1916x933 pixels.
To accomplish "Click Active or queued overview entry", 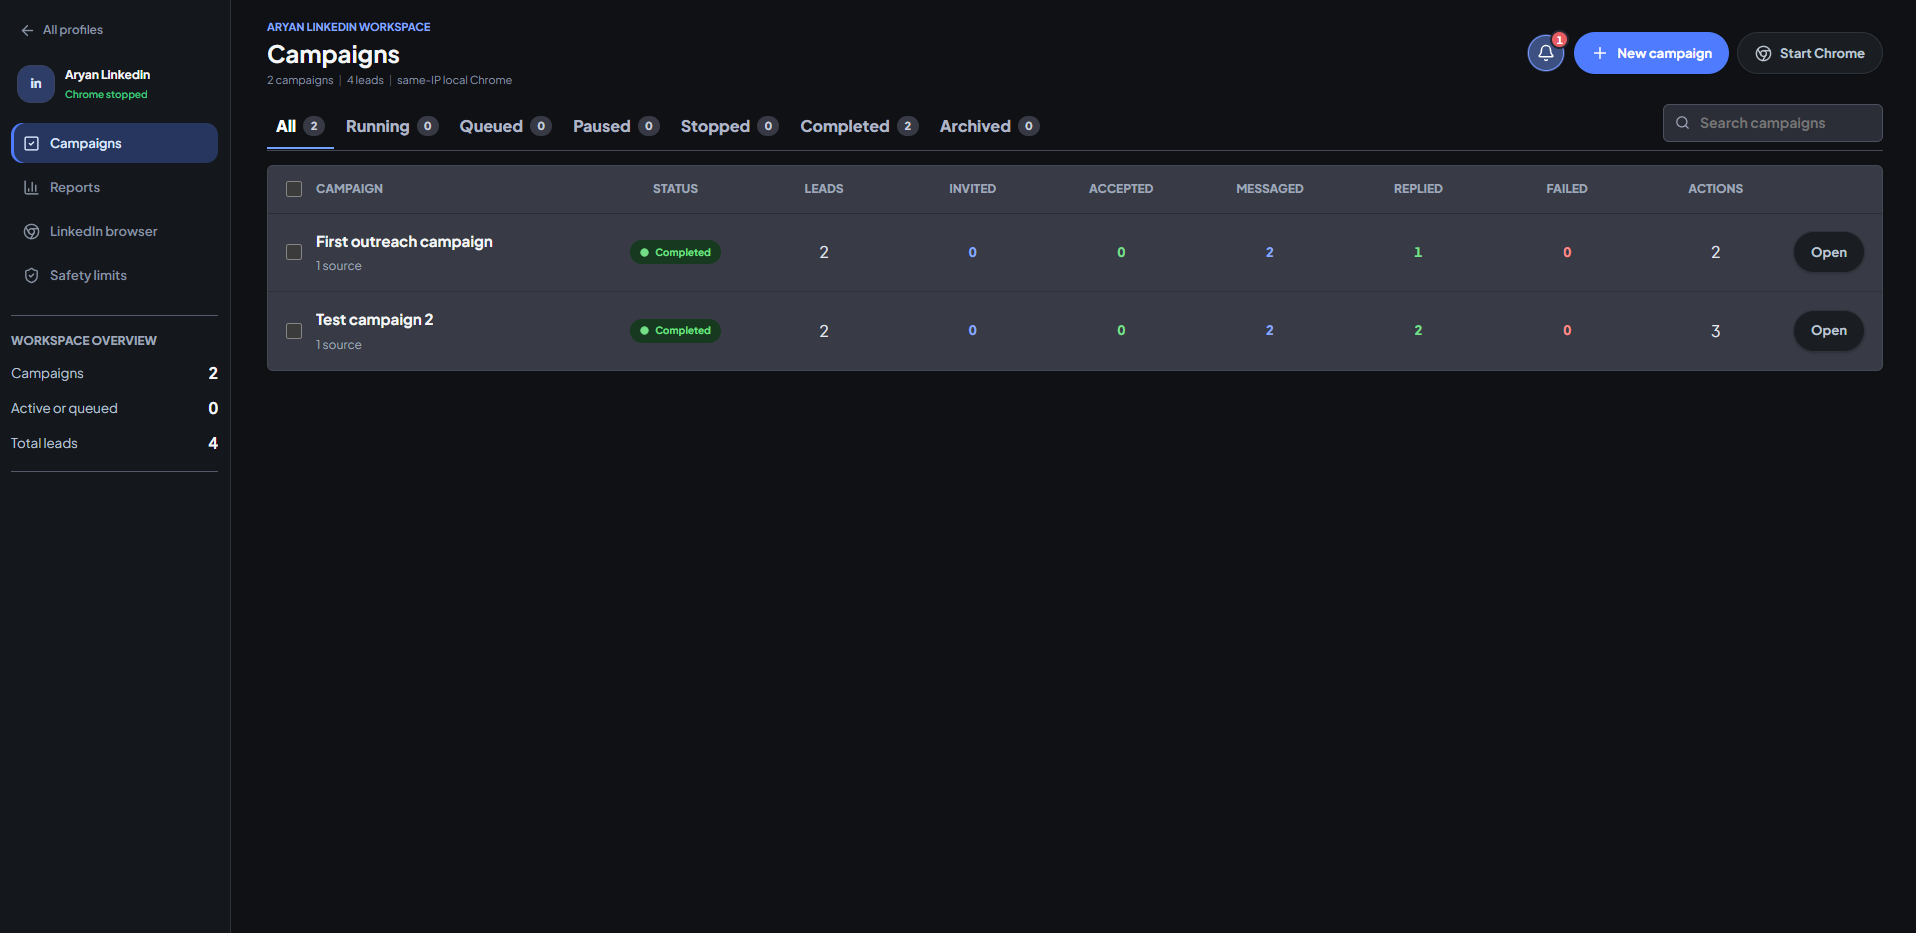I will [x=114, y=408].
